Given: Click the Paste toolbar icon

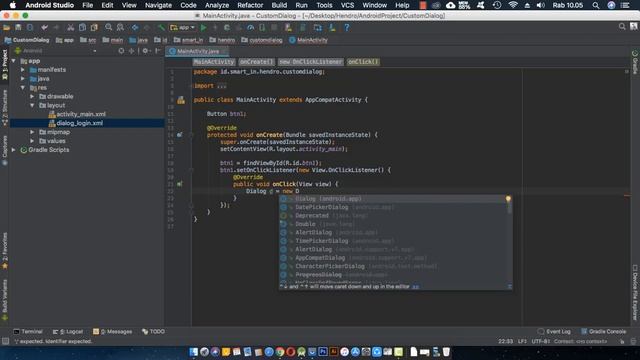Looking at the screenshot, I should tap(94, 27).
